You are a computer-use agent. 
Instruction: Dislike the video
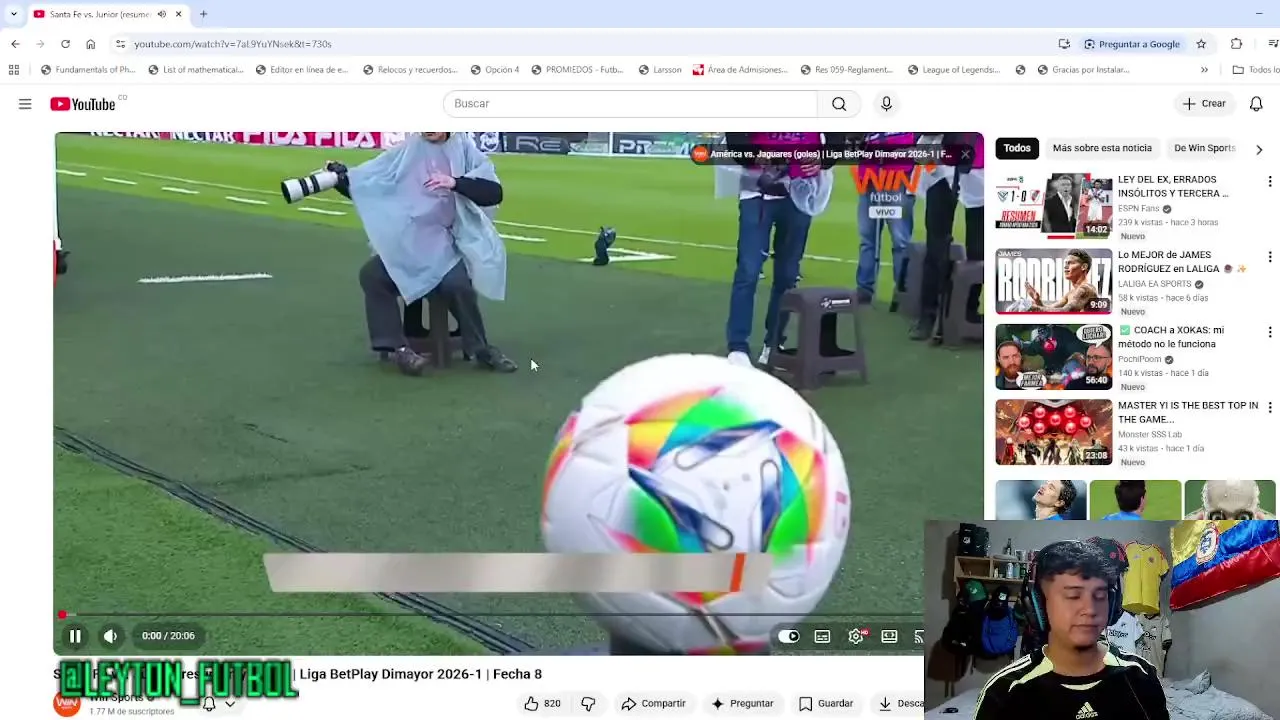tap(588, 704)
